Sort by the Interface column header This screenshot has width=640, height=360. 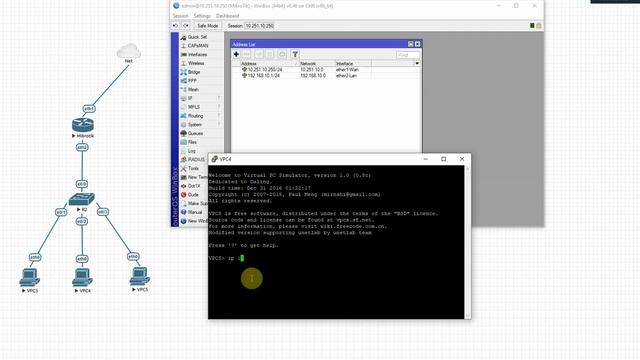tap(353, 64)
